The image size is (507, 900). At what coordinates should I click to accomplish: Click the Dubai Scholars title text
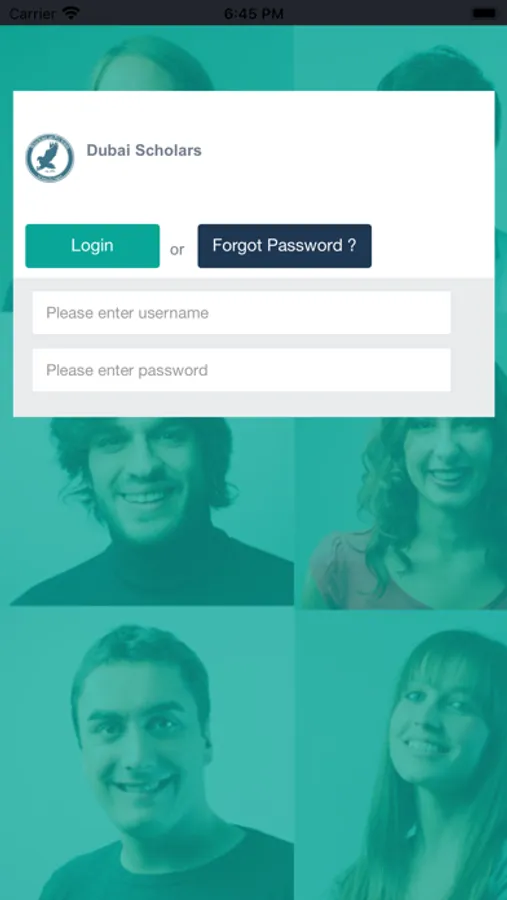(144, 150)
